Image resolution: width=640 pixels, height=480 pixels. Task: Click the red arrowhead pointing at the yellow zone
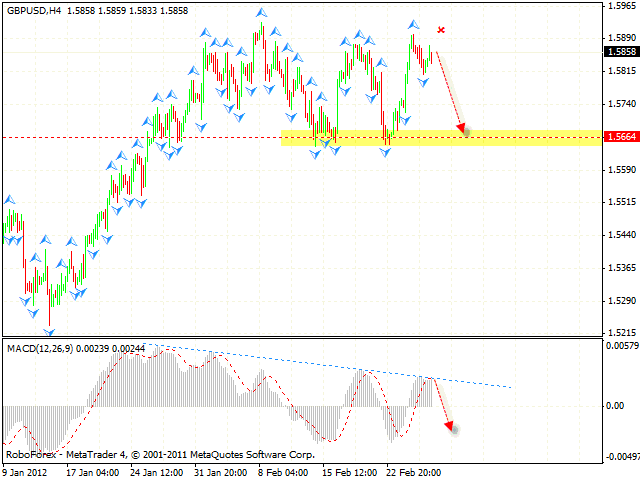462,128
